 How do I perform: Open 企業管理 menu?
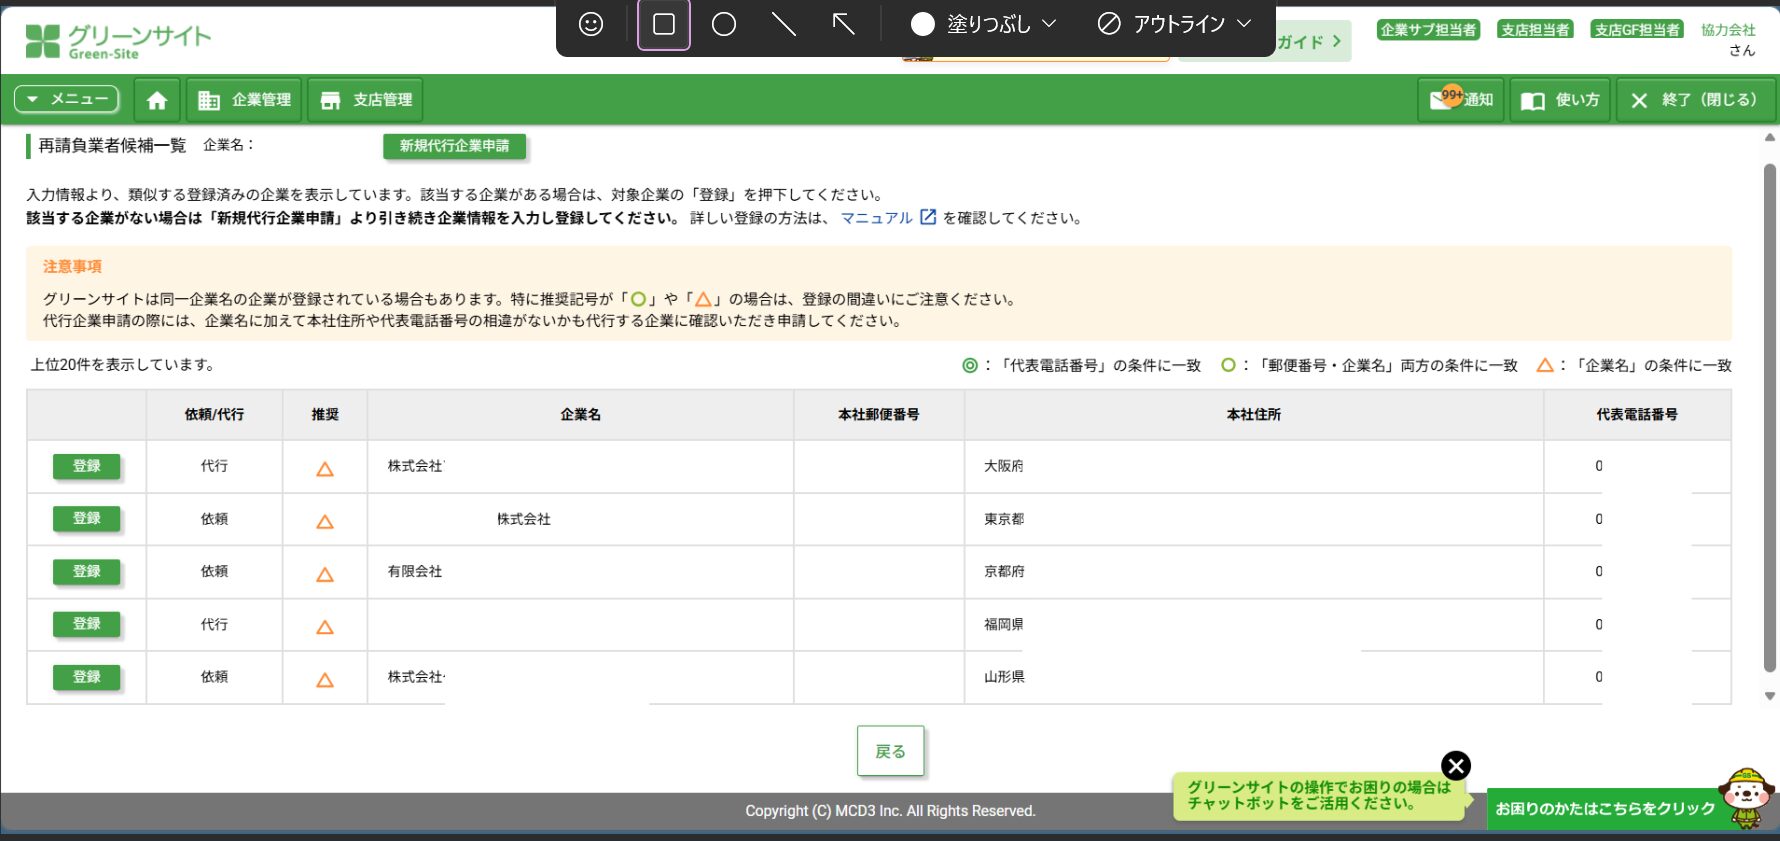click(x=245, y=100)
